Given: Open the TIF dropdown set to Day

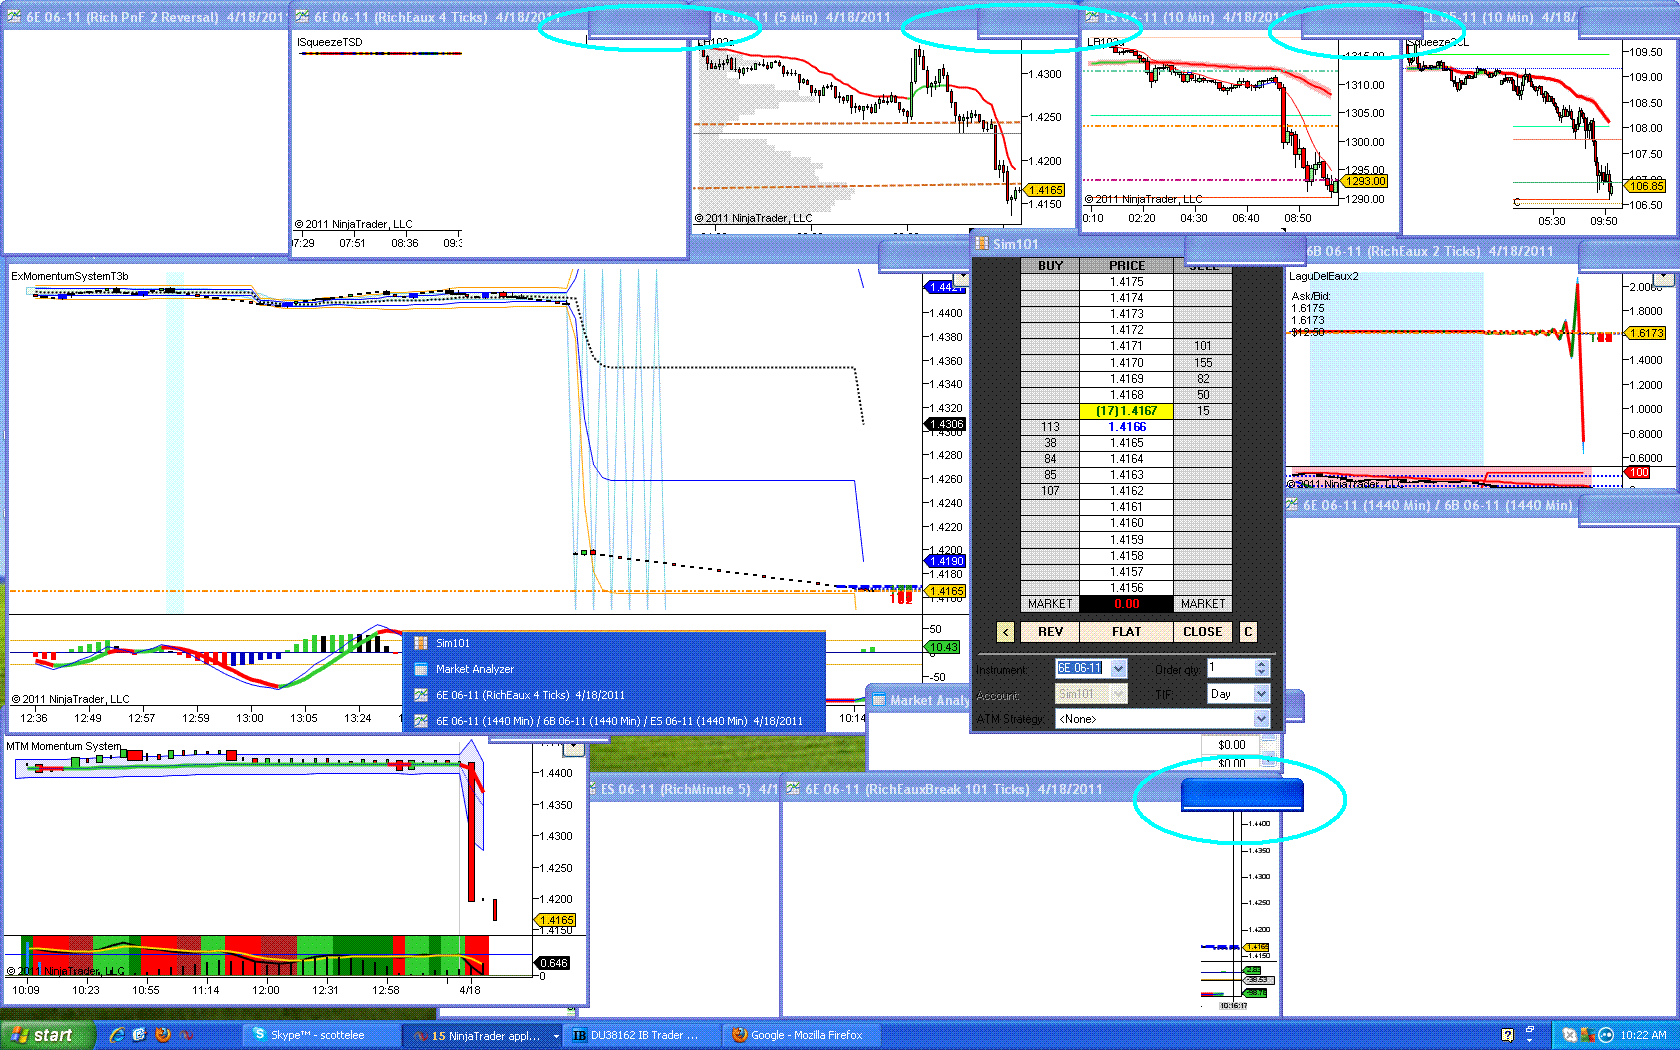Looking at the screenshot, I should (x=1261, y=694).
